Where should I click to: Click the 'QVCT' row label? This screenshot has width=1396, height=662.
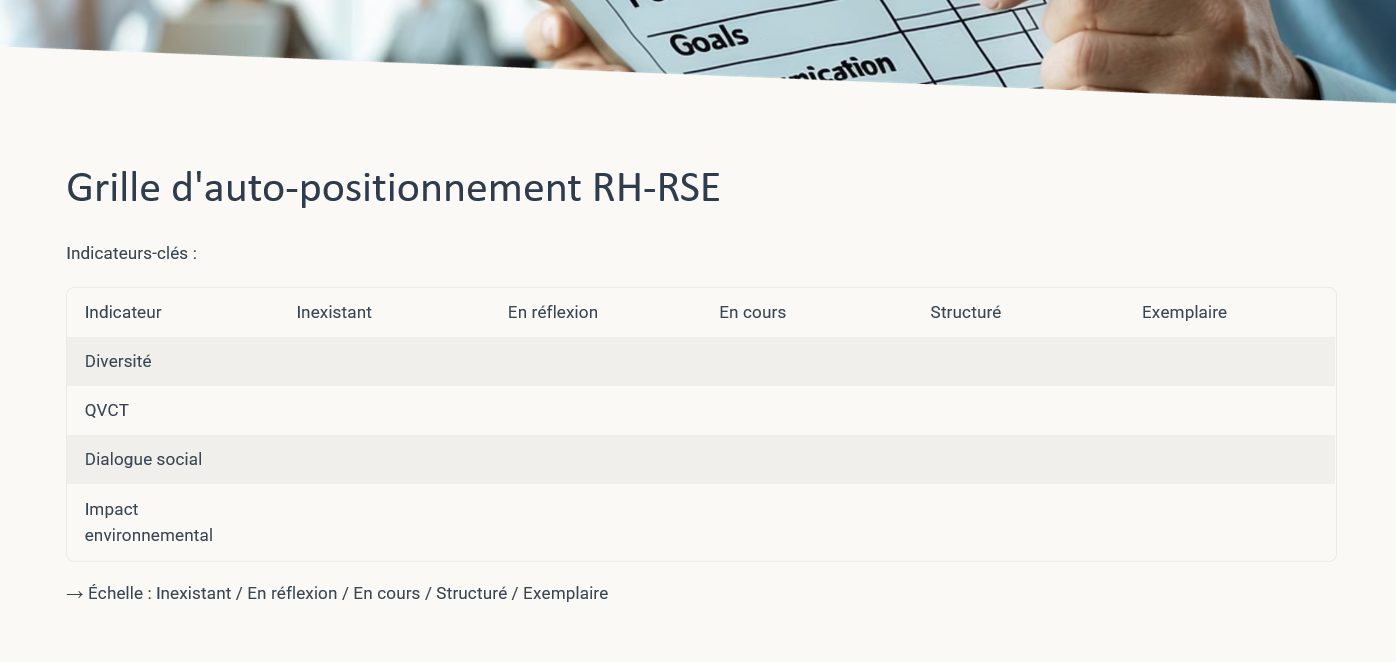pyautogui.click(x=107, y=410)
